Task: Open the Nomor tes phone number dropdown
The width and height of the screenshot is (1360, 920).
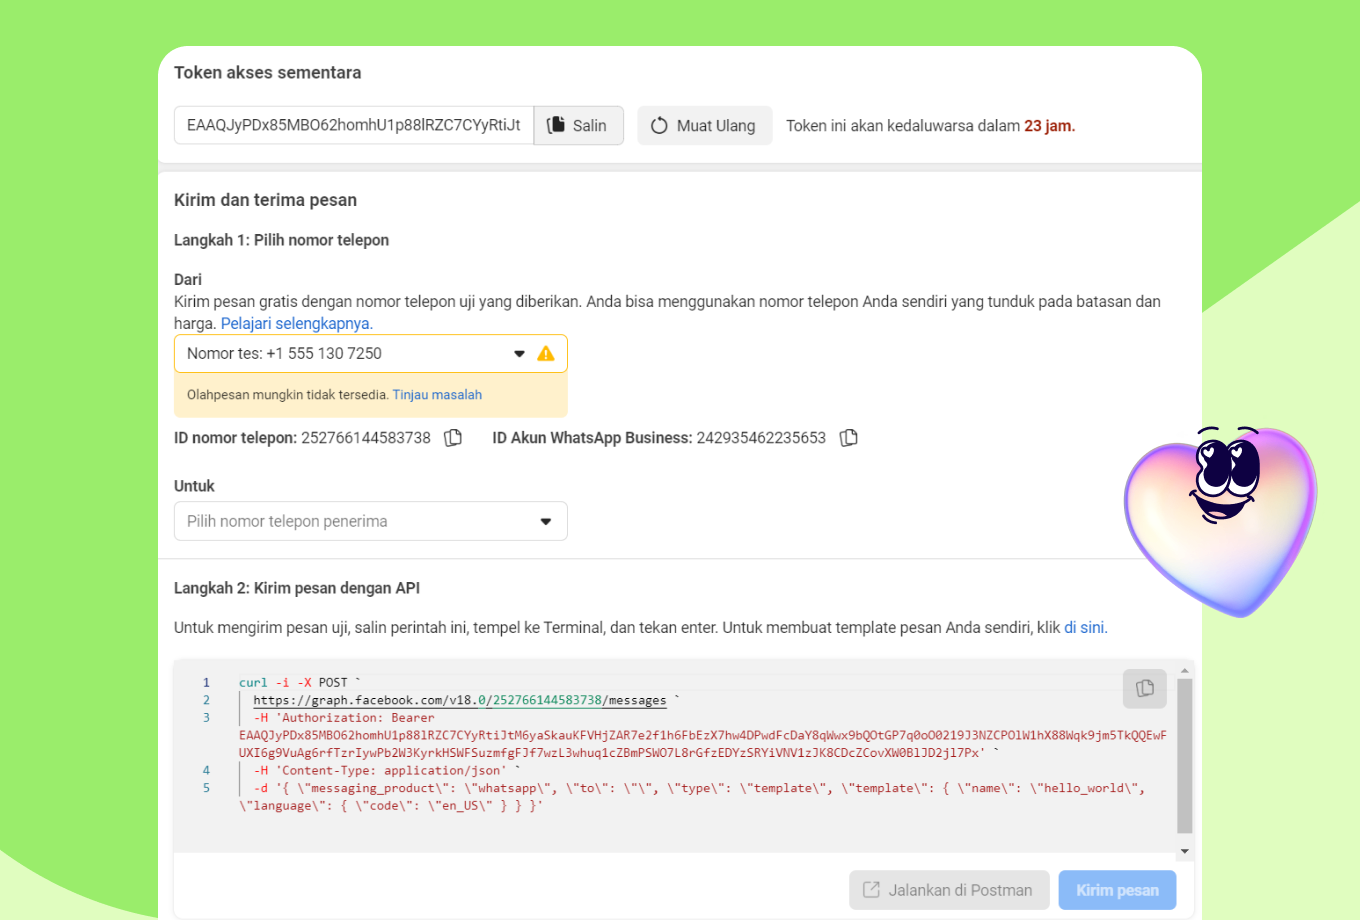Action: click(x=371, y=353)
